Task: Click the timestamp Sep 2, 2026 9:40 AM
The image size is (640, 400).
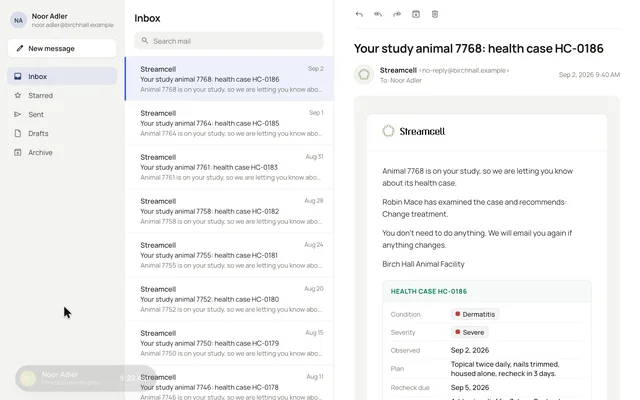Action: tap(589, 75)
